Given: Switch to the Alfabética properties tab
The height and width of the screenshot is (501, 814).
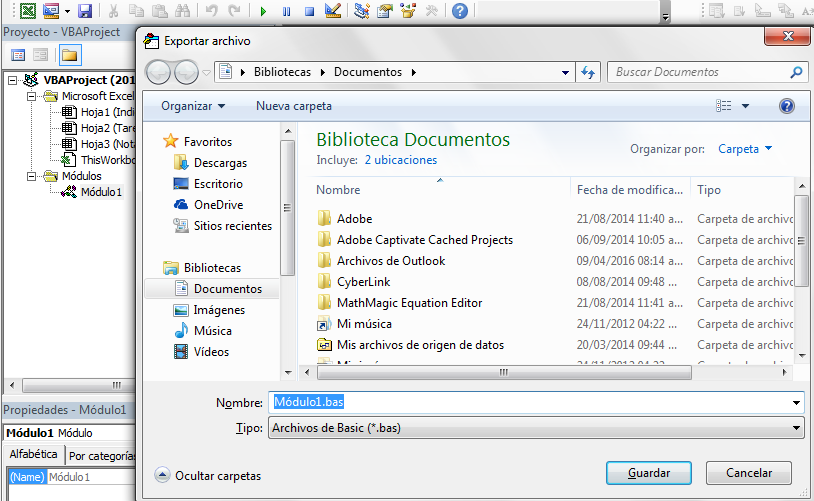Looking at the screenshot, I should (33, 454).
